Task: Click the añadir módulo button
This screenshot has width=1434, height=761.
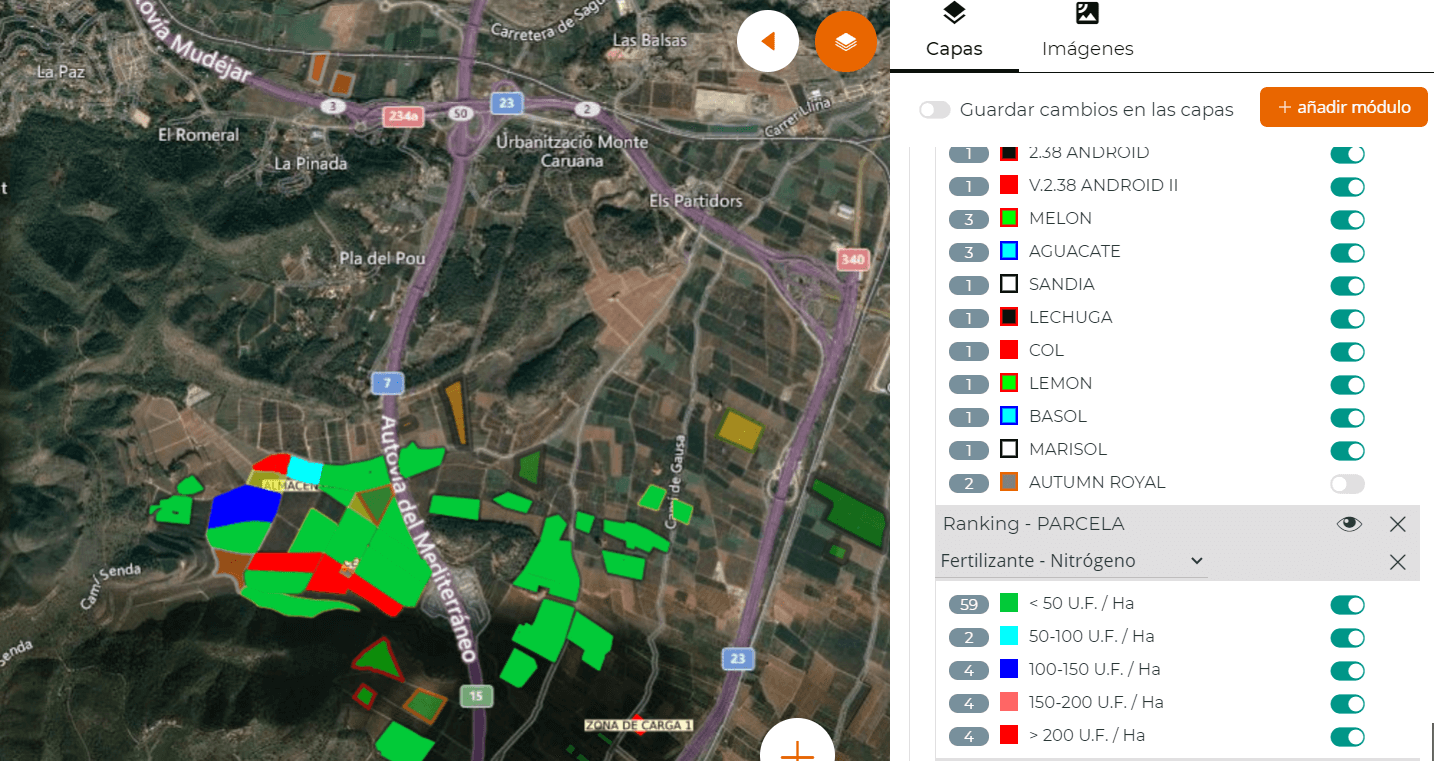Action: click(1343, 107)
